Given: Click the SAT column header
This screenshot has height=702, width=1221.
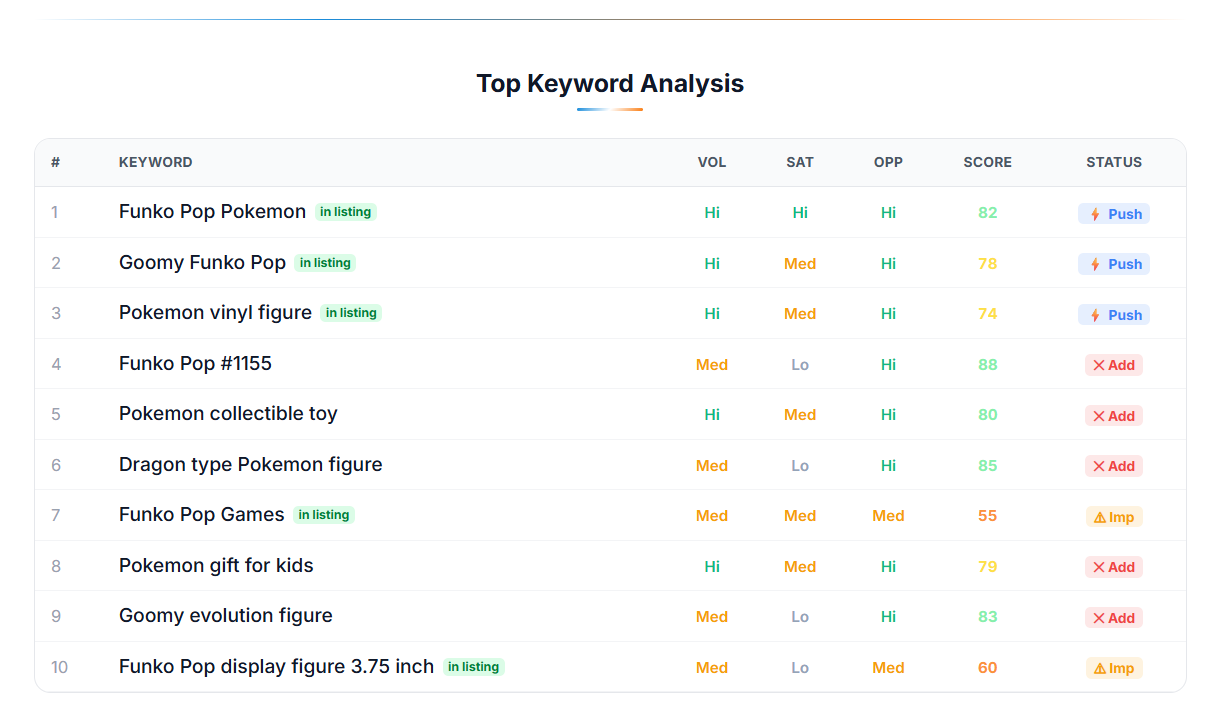Looking at the screenshot, I should click(800, 162).
